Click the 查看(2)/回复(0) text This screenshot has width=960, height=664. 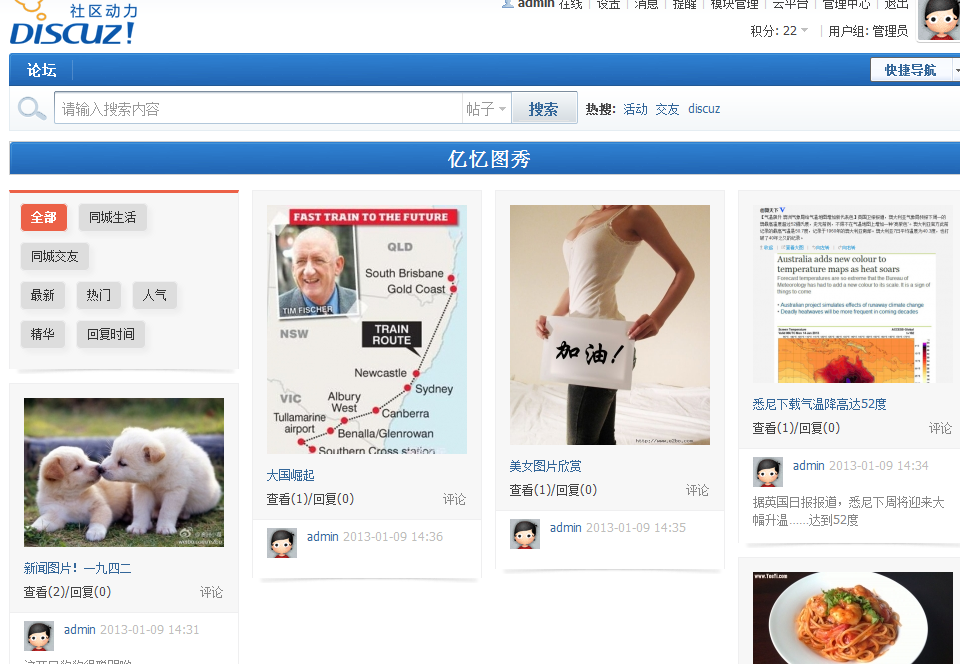click(x=67, y=592)
